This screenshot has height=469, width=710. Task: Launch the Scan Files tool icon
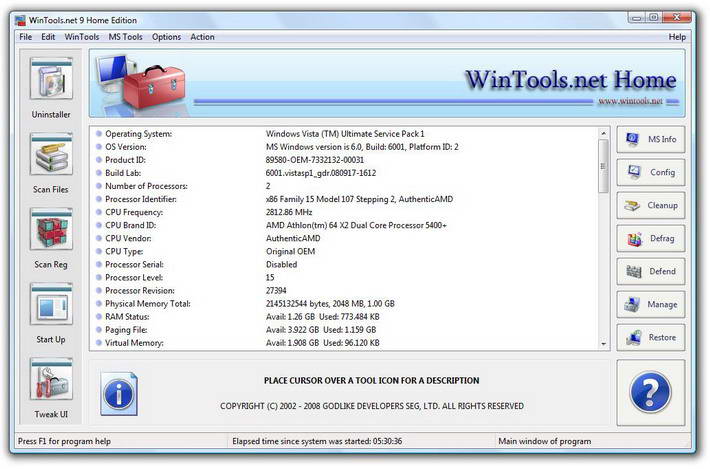[51, 154]
